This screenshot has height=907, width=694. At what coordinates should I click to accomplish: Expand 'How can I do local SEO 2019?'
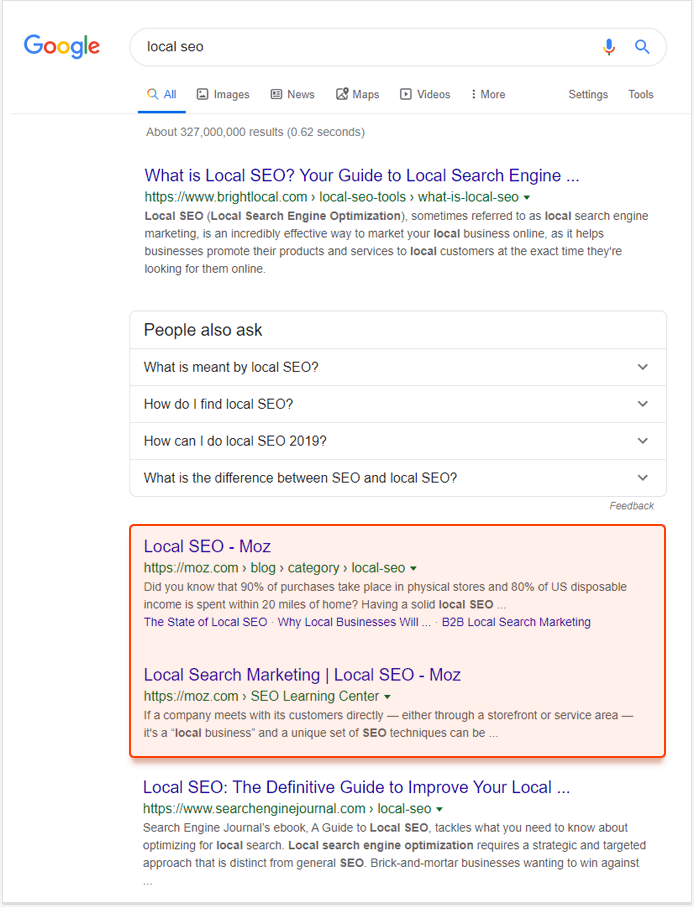click(x=398, y=441)
